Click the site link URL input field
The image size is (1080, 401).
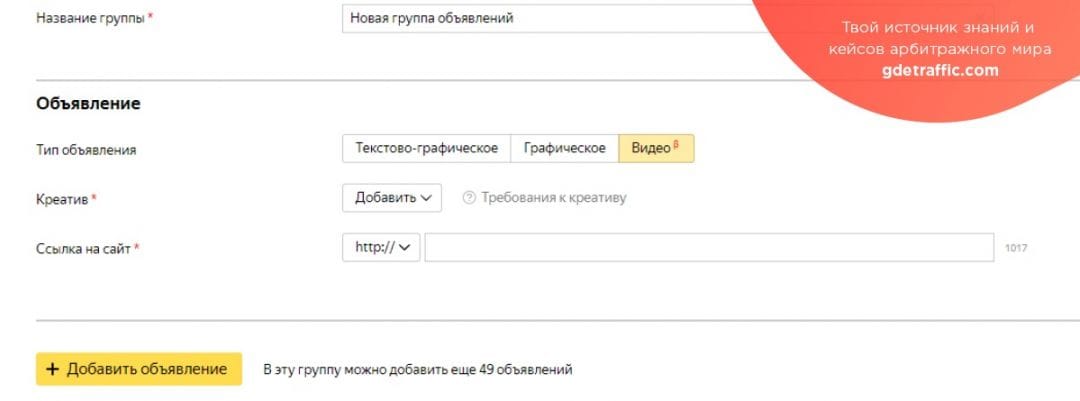[x=709, y=247]
